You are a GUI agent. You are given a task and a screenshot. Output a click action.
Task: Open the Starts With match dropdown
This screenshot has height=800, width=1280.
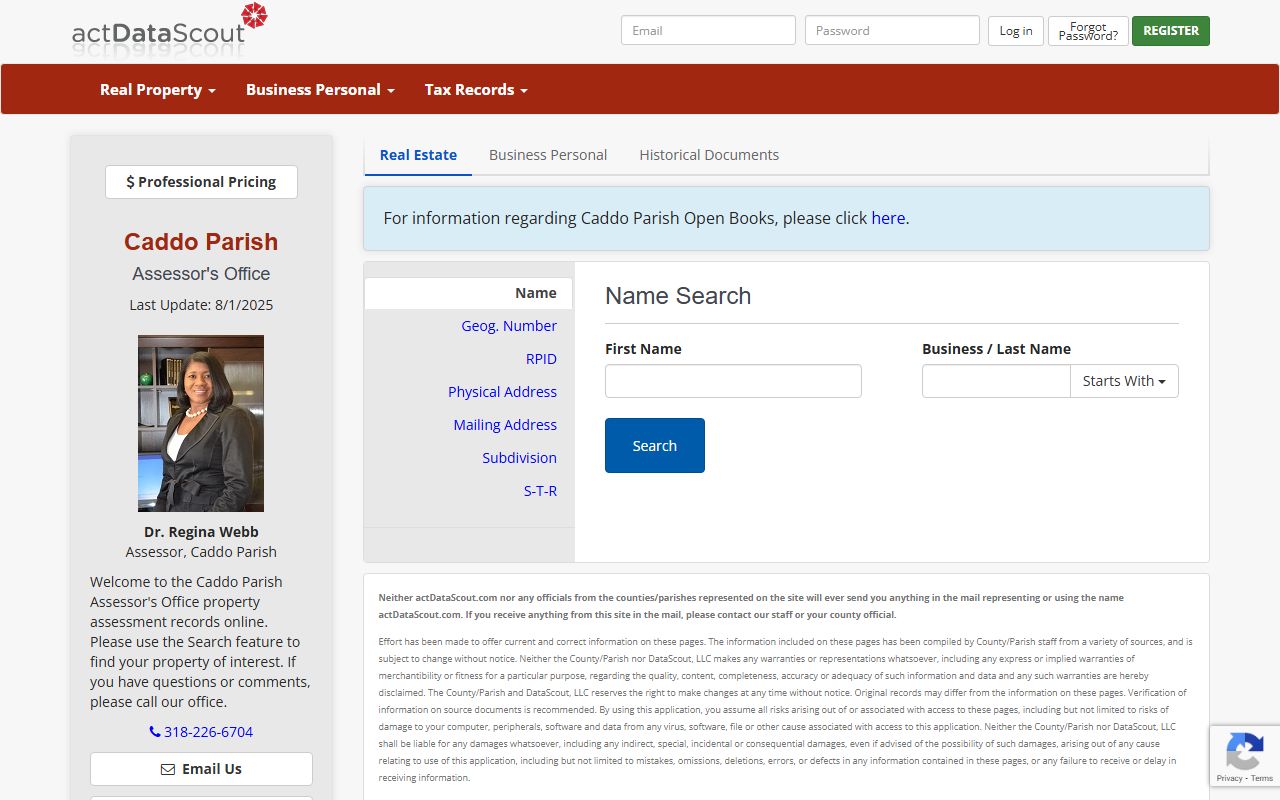point(1123,381)
